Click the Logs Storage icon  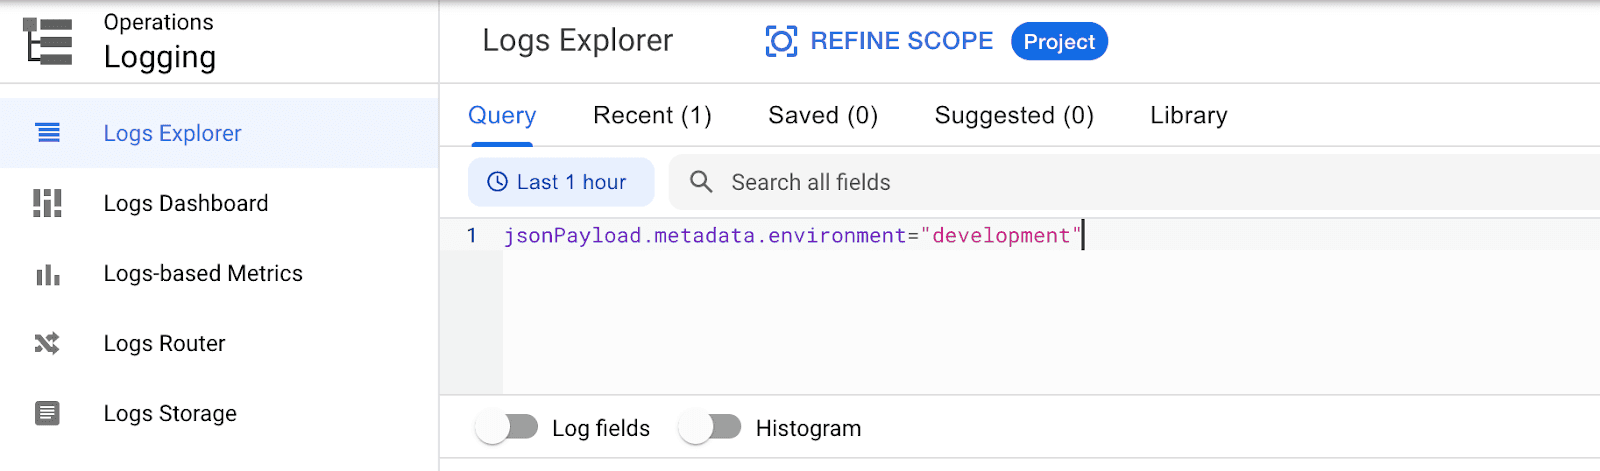coord(48,413)
